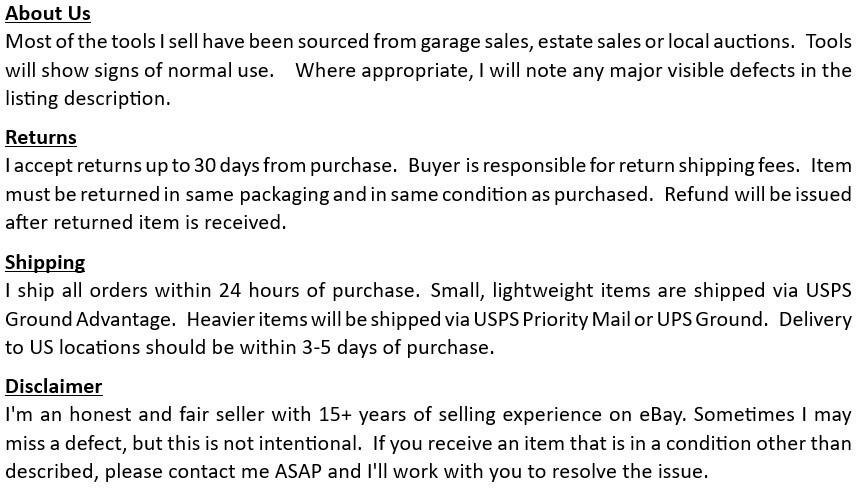Screen dimensions: 867x491
Task: Click the word ASAP in last line
Action: pos(298,471)
